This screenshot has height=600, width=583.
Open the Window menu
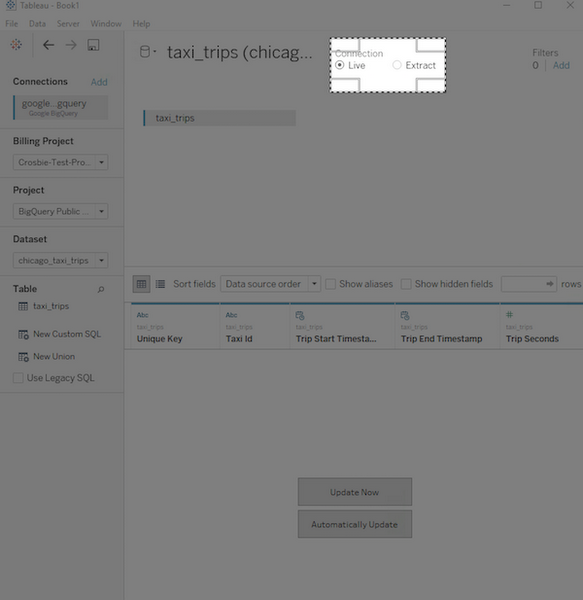(x=106, y=24)
